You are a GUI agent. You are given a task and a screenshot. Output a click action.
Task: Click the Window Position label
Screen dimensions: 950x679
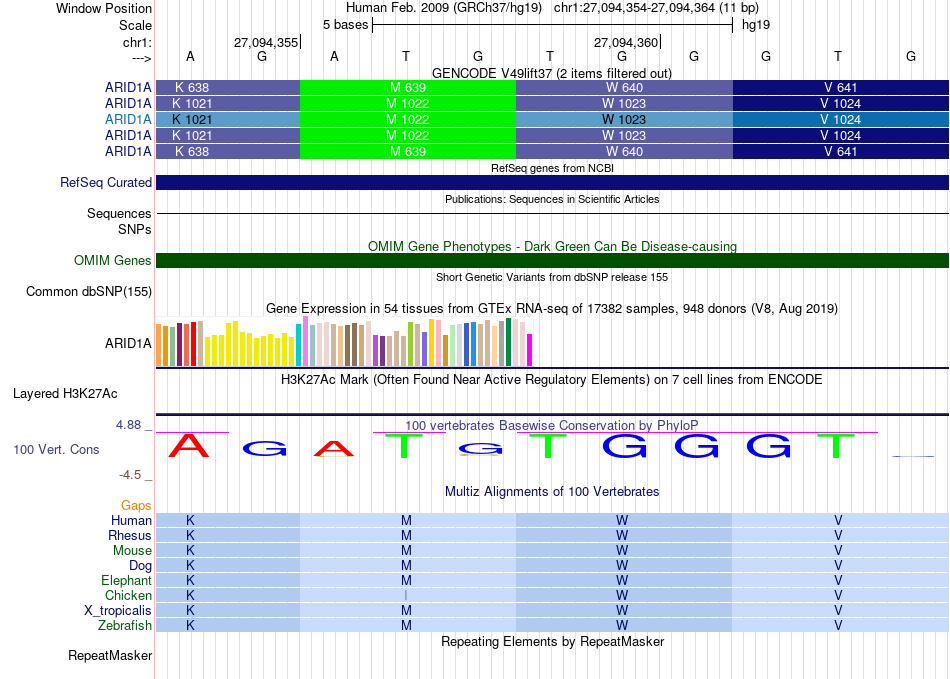[x=104, y=8]
